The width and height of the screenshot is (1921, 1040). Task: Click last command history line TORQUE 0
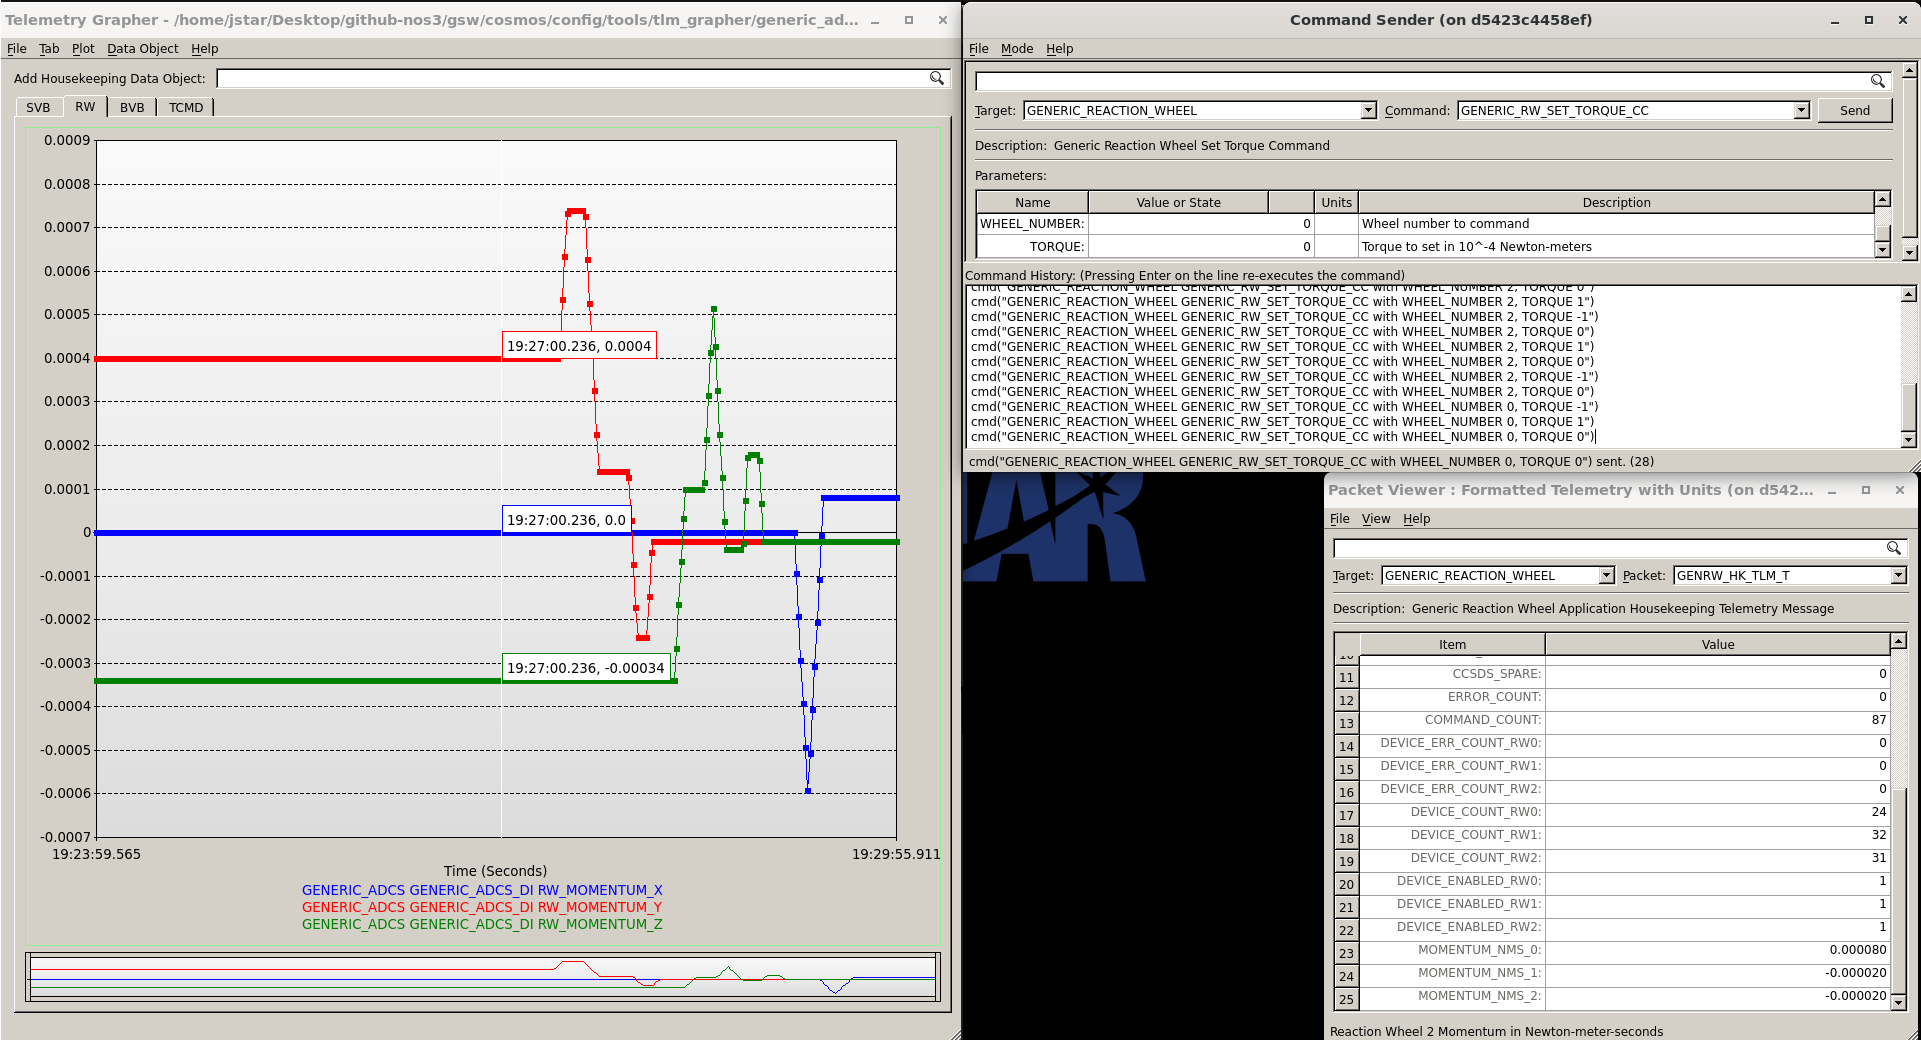coord(1282,437)
